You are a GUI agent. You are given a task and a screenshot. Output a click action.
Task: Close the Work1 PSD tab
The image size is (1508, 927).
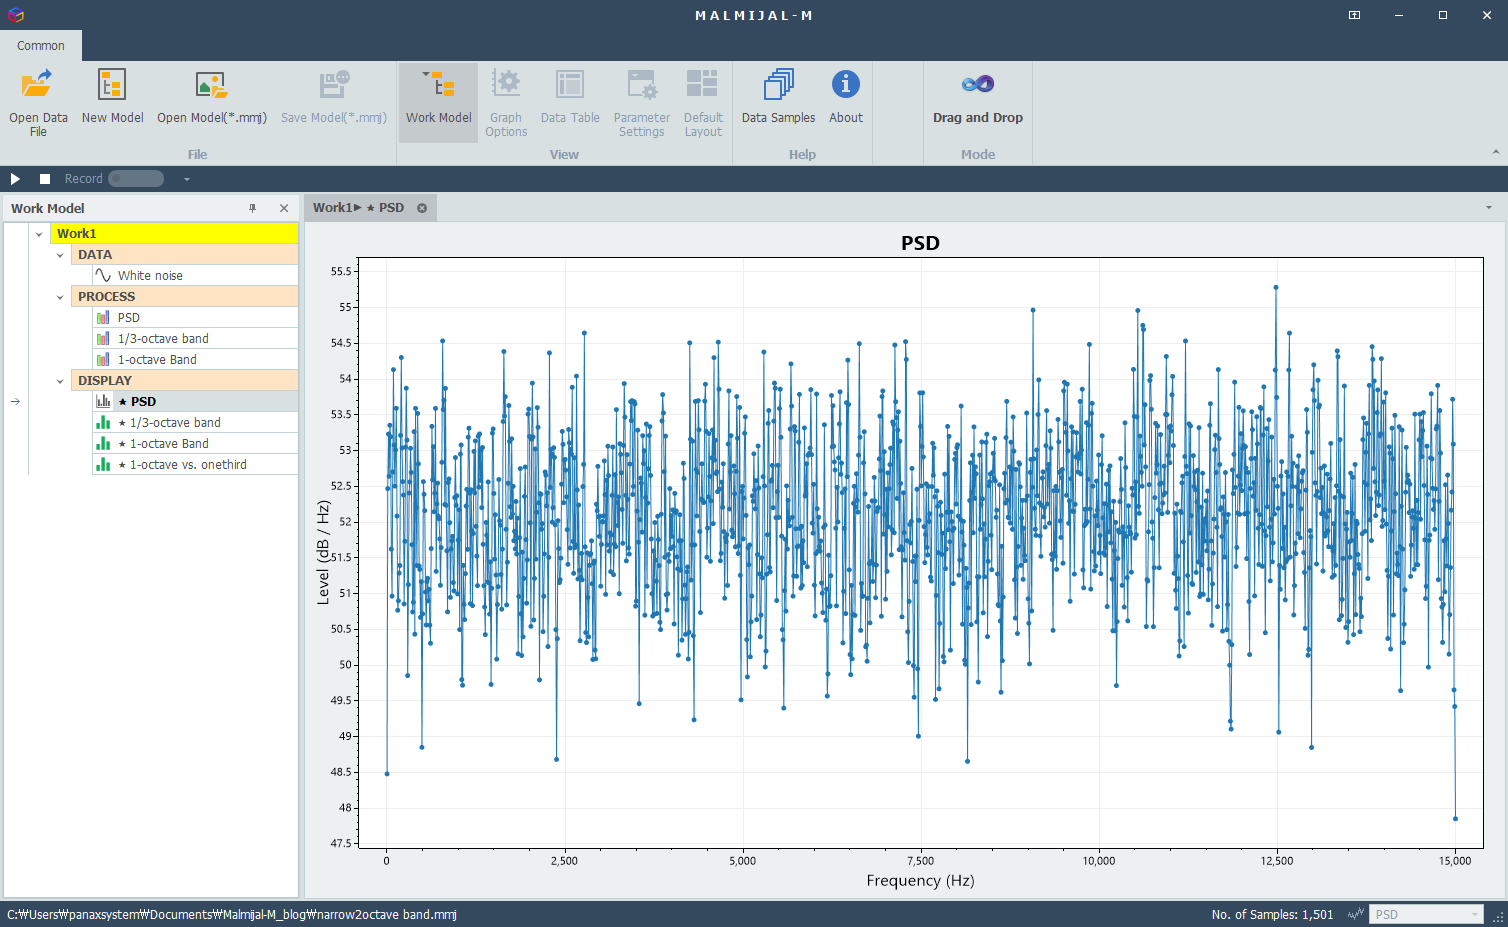pyautogui.click(x=422, y=208)
